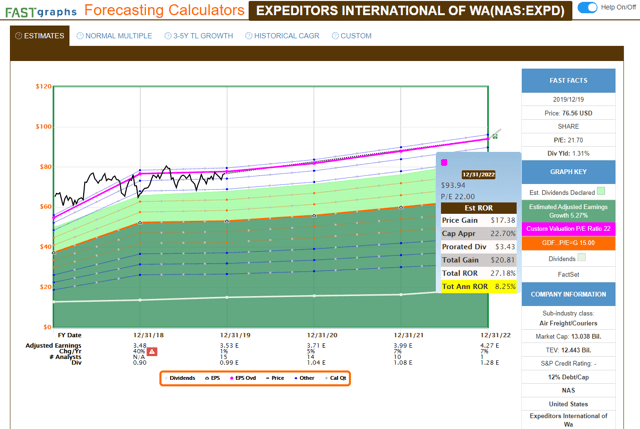Click the FASTgraphs logo
Image resolution: width=640 pixels, height=429 pixels.
coord(41,12)
